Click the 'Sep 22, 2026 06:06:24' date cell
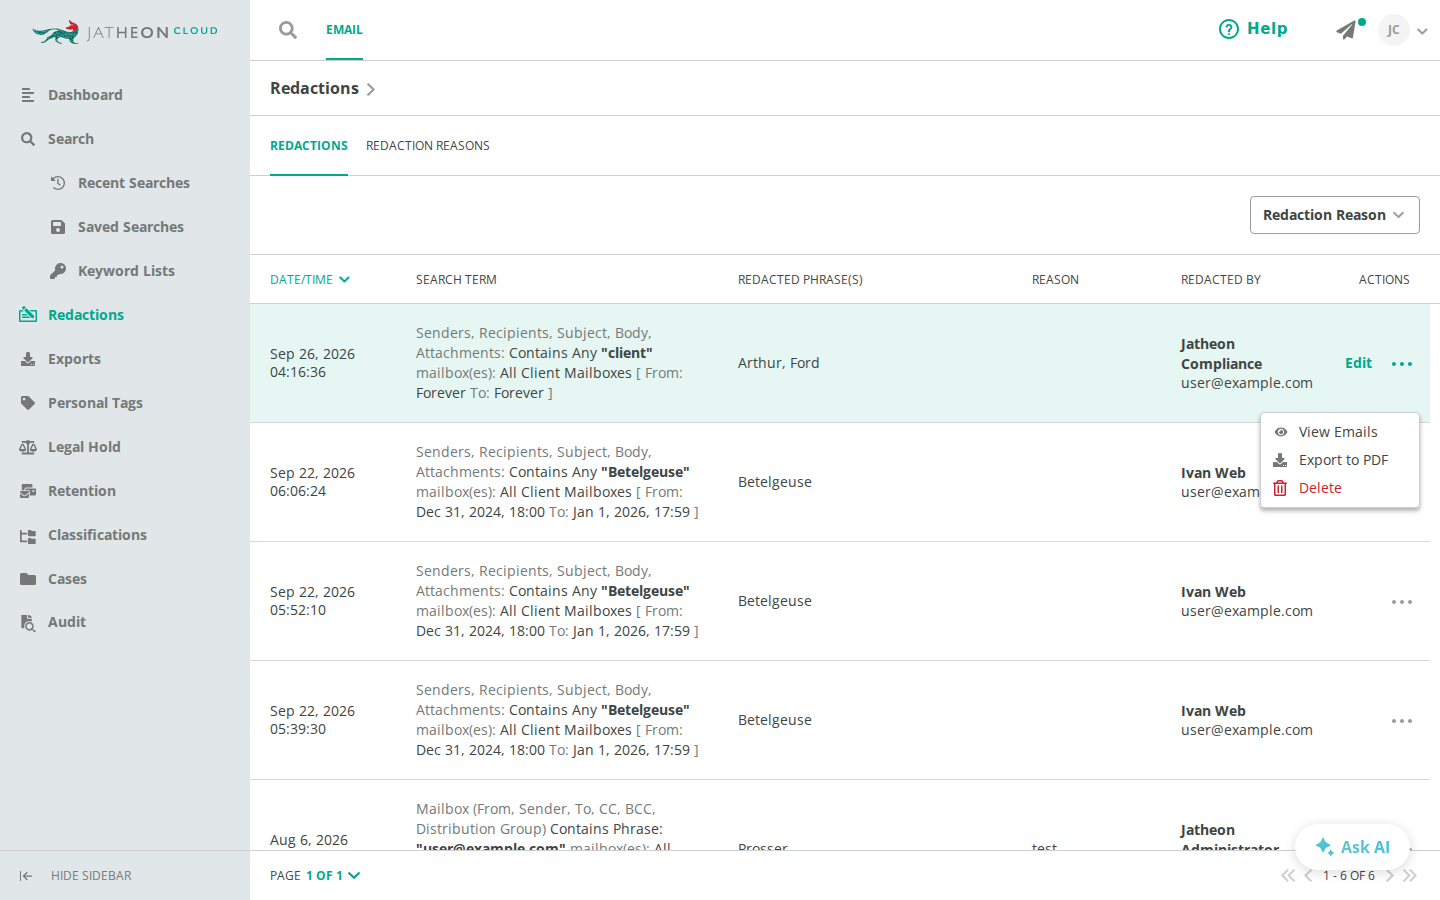 click(x=312, y=482)
